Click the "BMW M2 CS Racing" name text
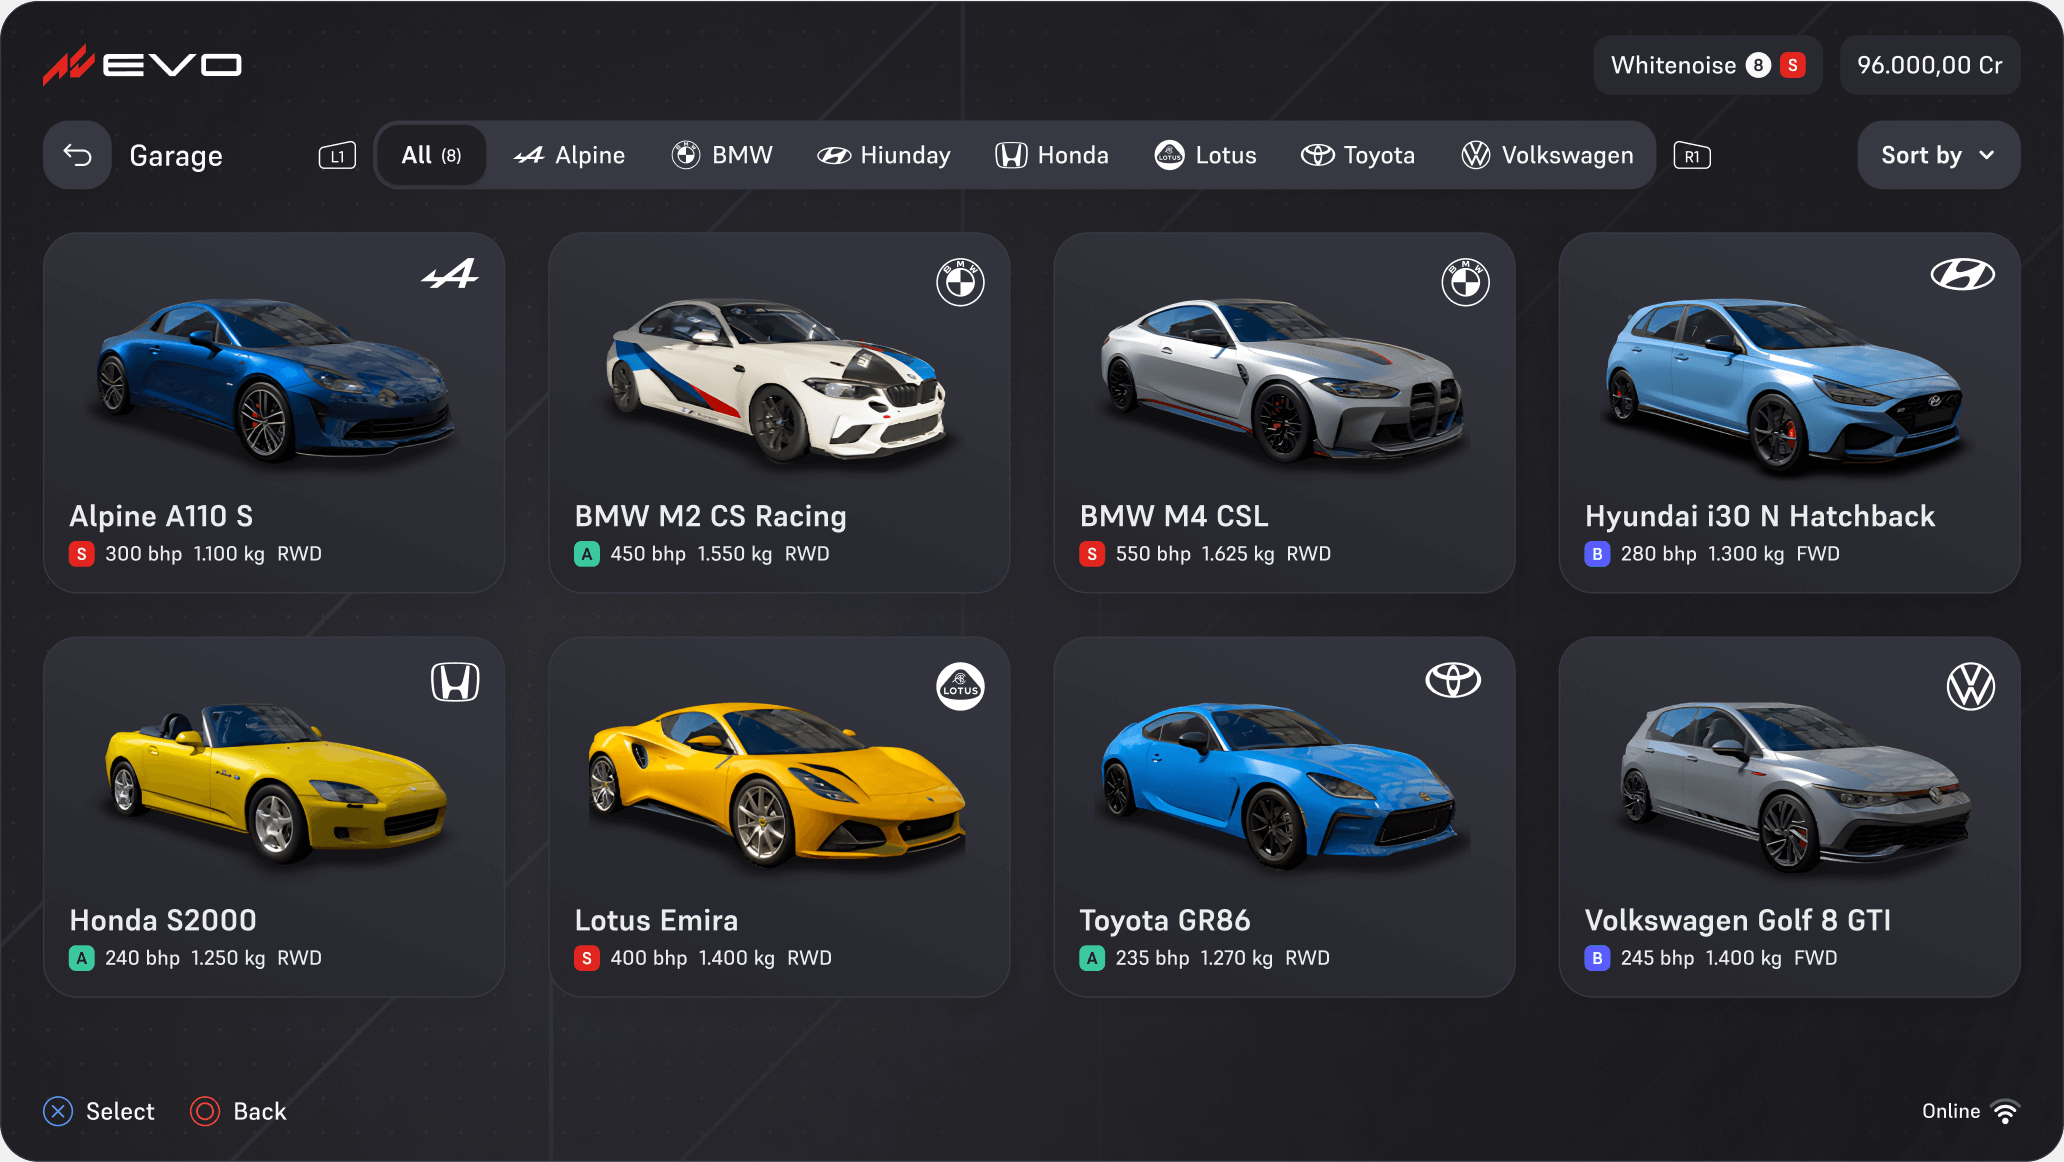Viewport: 2064px width, 1162px height. [x=710, y=516]
